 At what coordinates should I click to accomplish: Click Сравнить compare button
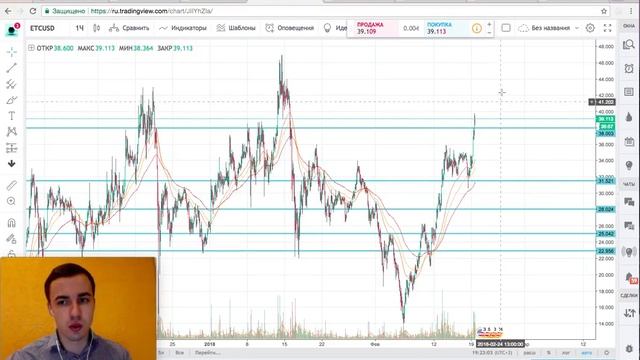point(129,28)
